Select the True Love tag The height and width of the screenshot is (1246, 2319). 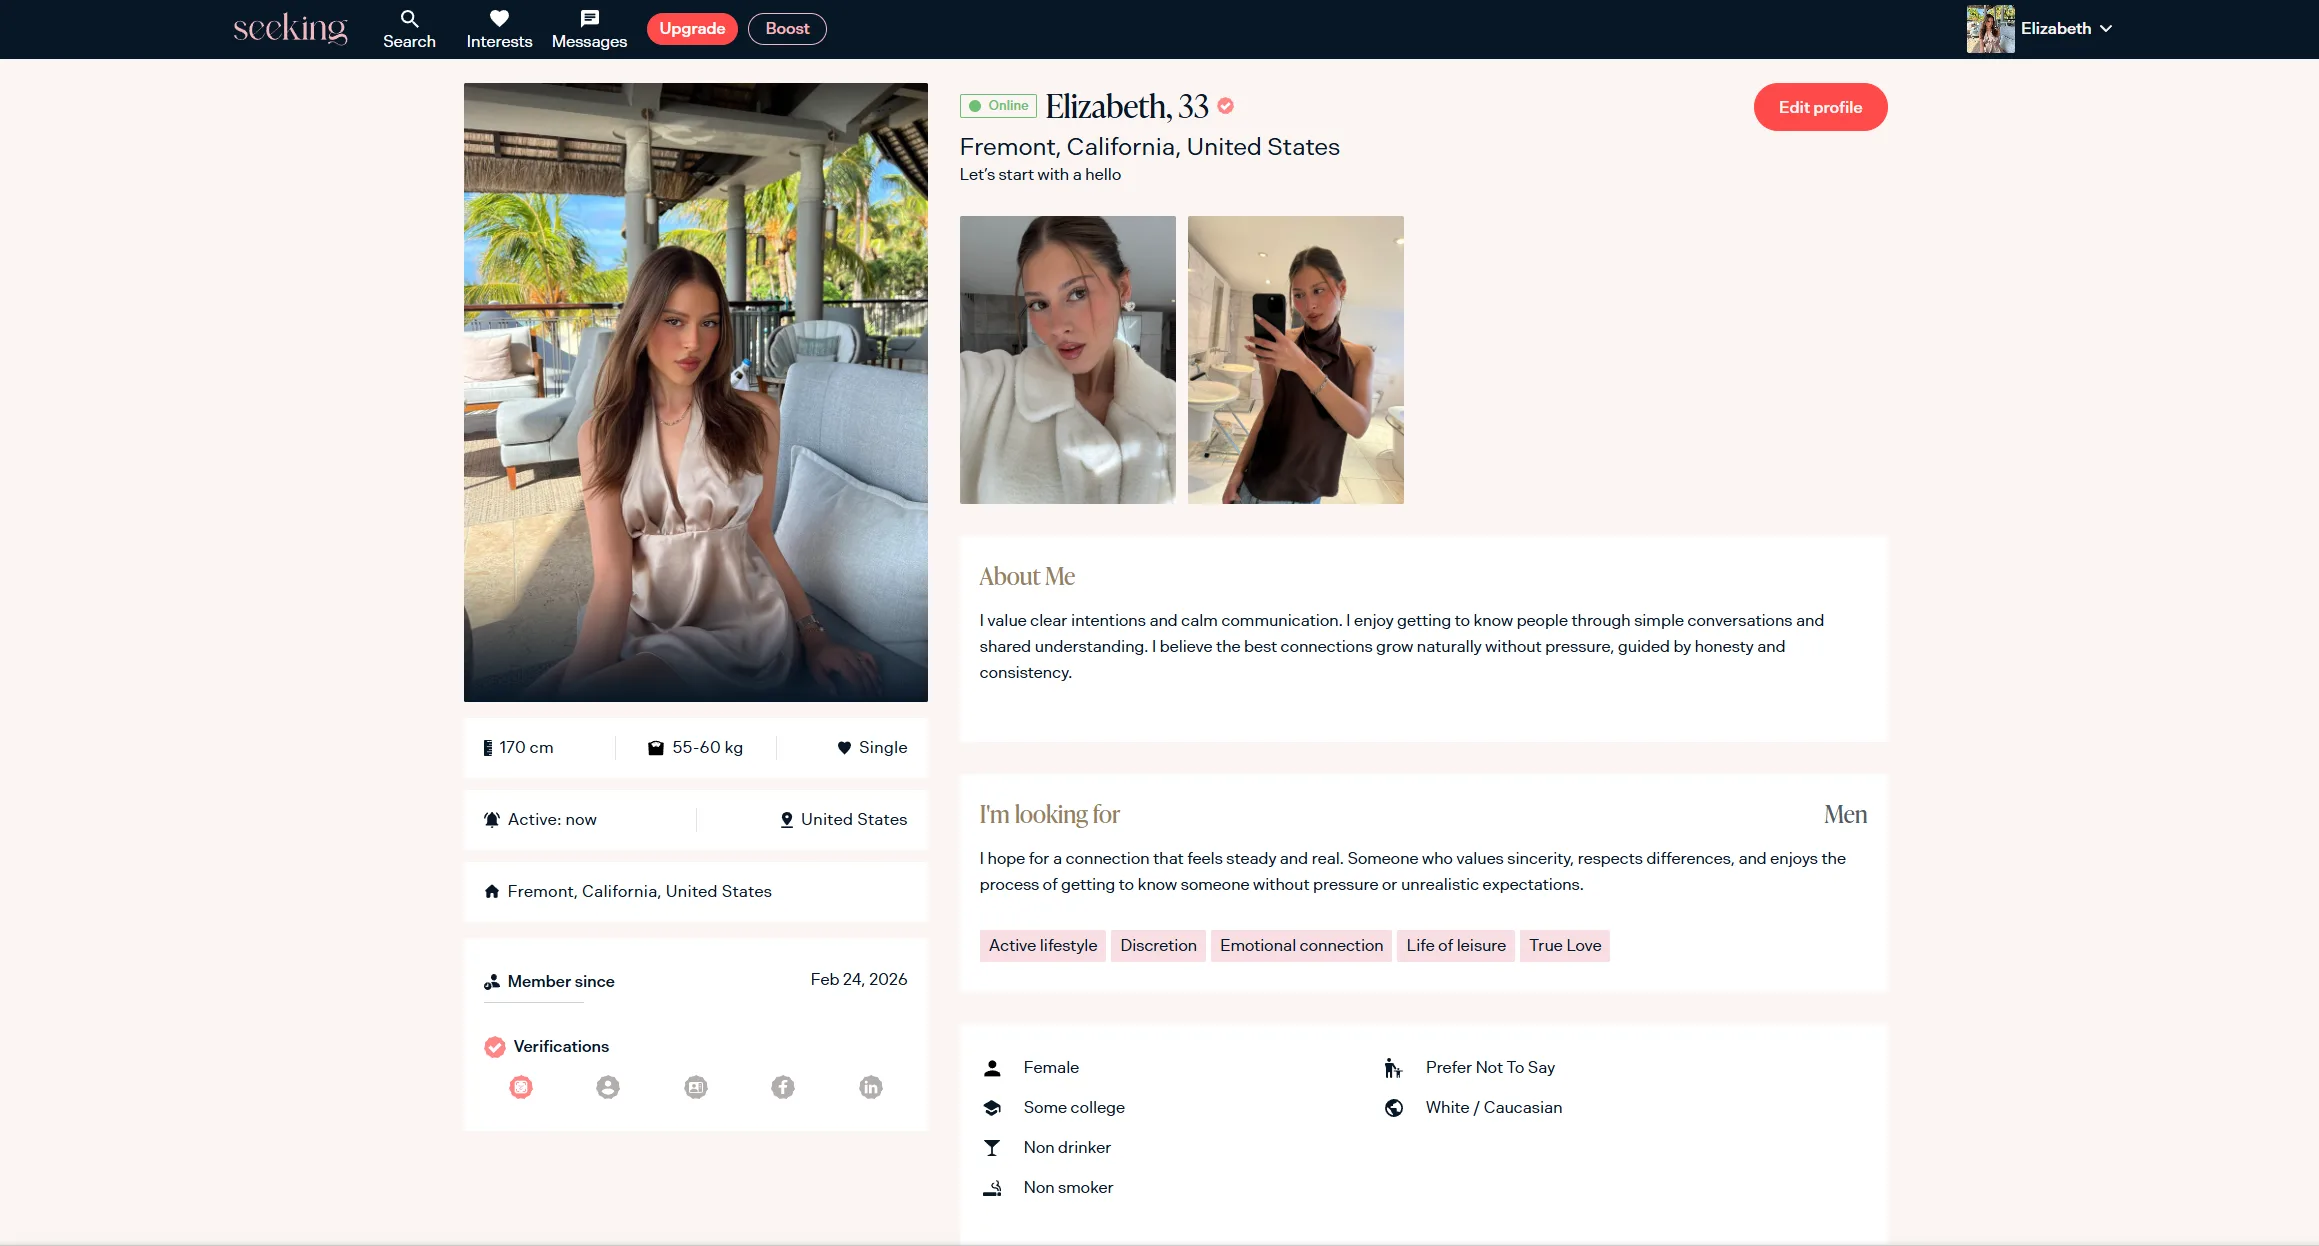pyautogui.click(x=1564, y=946)
